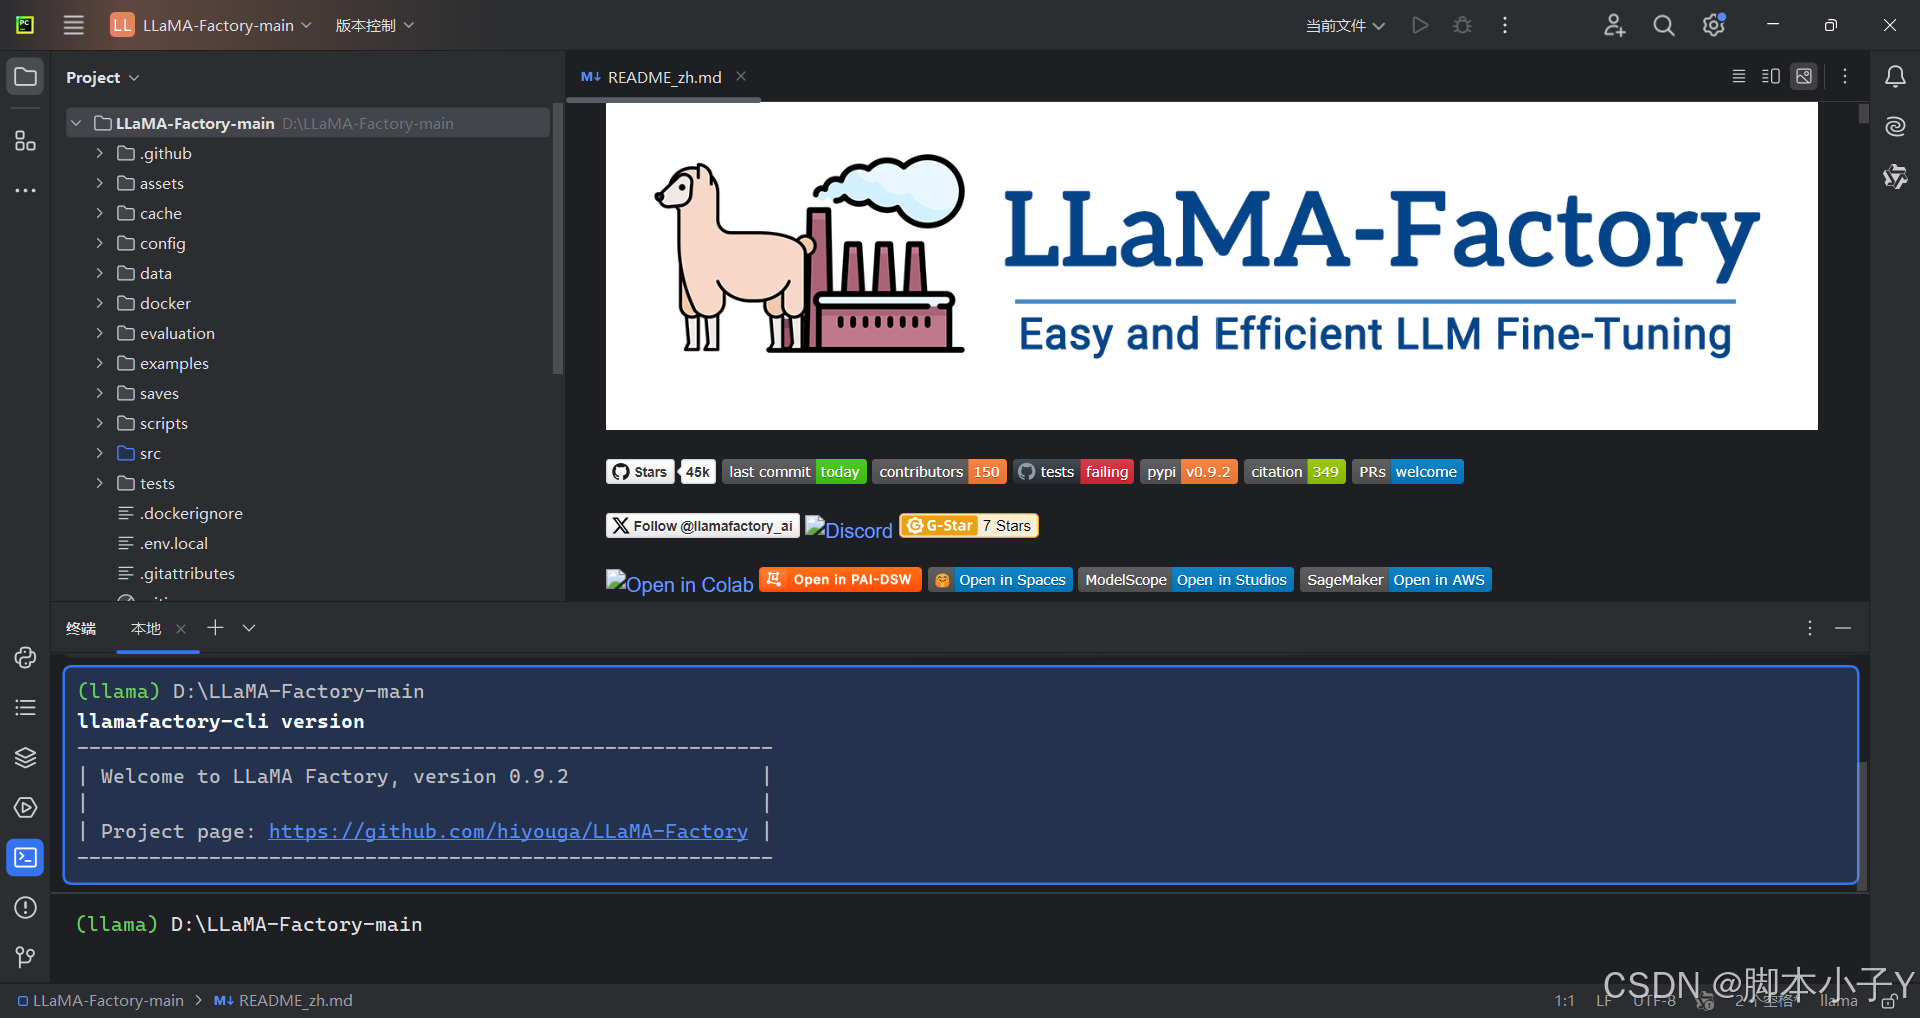The width and height of the screenshot is (1920, 1018).
Task: Close the 本地 terminal tab
Action: tap(181, 628)
